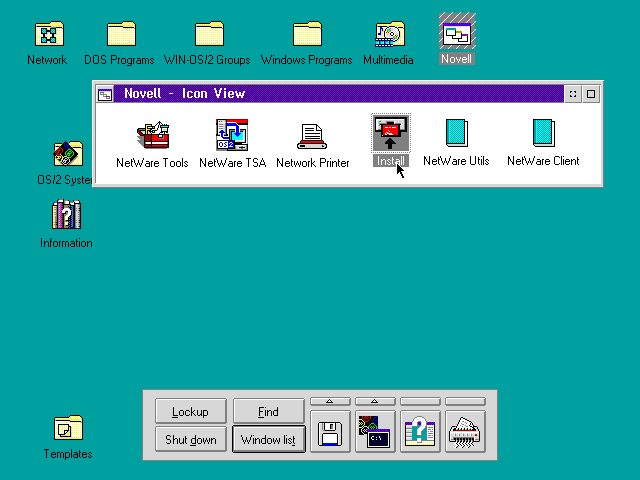Select the DOS Programs folder
Screen dimensions: 640x480
[x=121, y=33]
